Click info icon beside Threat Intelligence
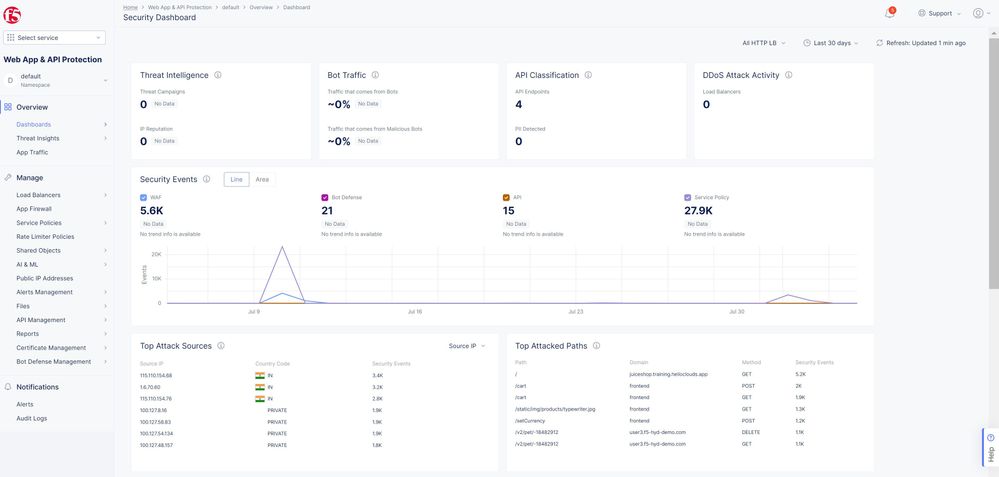The height and width of the screenshot is (477, 999). [218, 75]
